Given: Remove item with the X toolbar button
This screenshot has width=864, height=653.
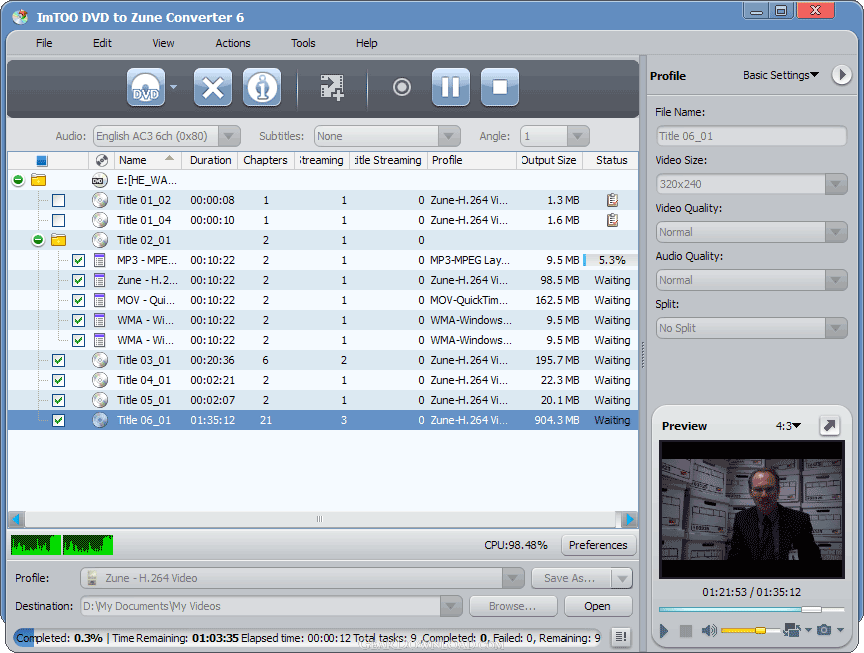Looking at the screenshot, I should [x=213, y=87].
